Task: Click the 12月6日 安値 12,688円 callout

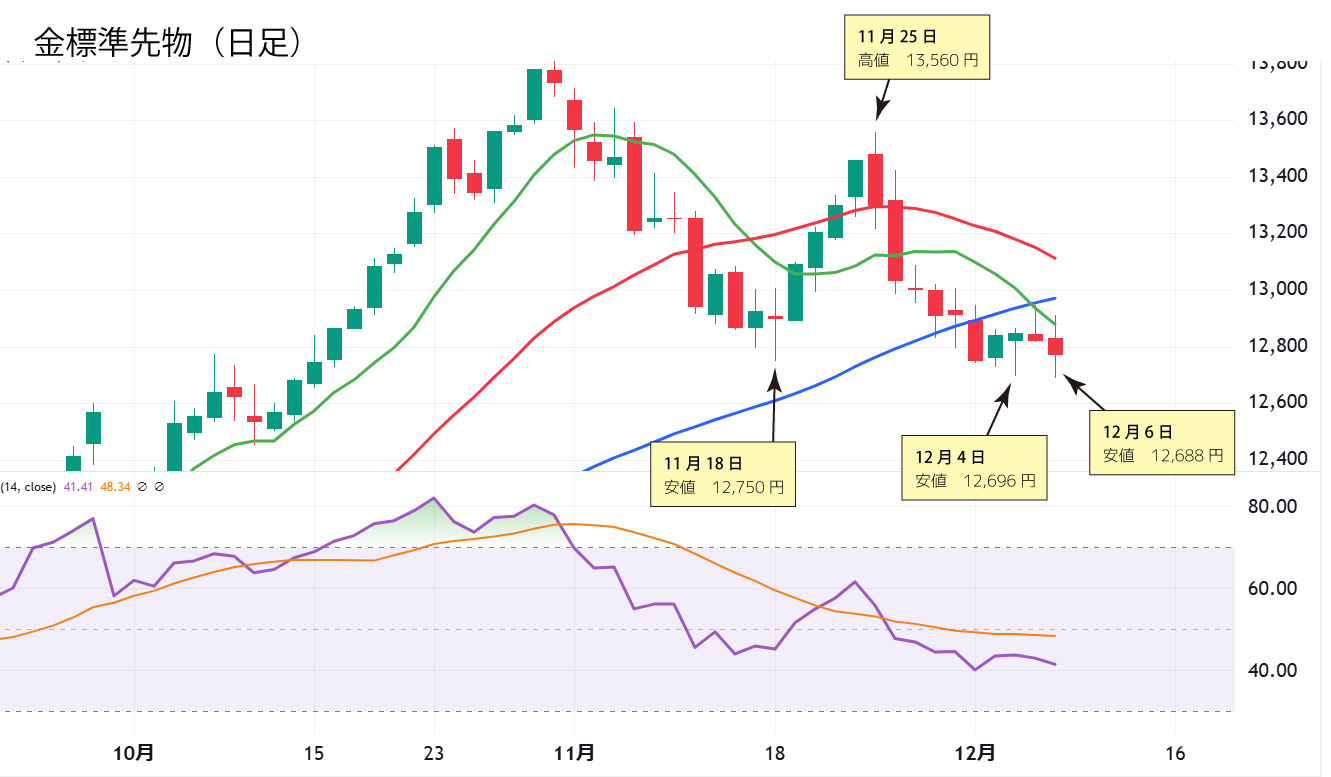Action: [1162, 442]
